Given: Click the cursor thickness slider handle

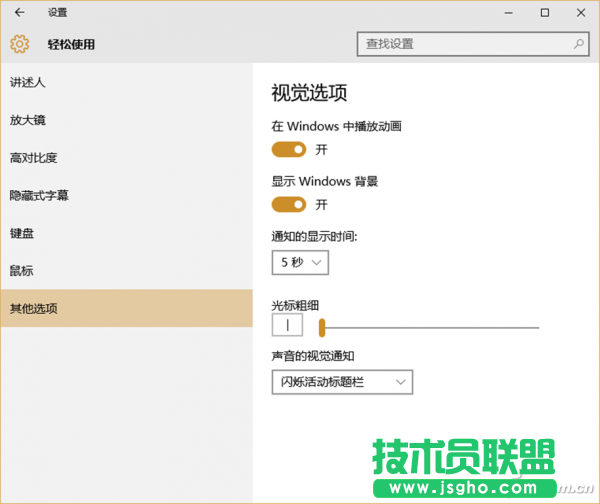Looking at the screenshot, I should [x=322, y=327].
